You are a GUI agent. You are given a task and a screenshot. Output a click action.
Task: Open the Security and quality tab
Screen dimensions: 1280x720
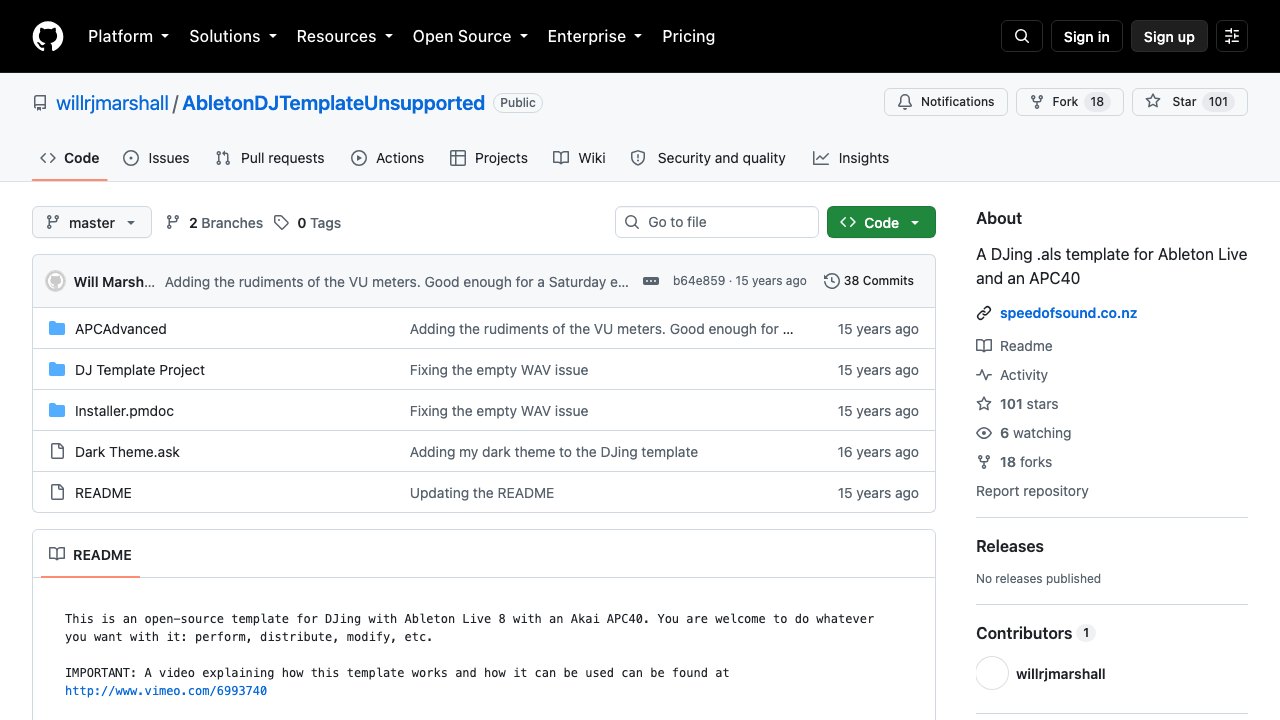(709, 158)
